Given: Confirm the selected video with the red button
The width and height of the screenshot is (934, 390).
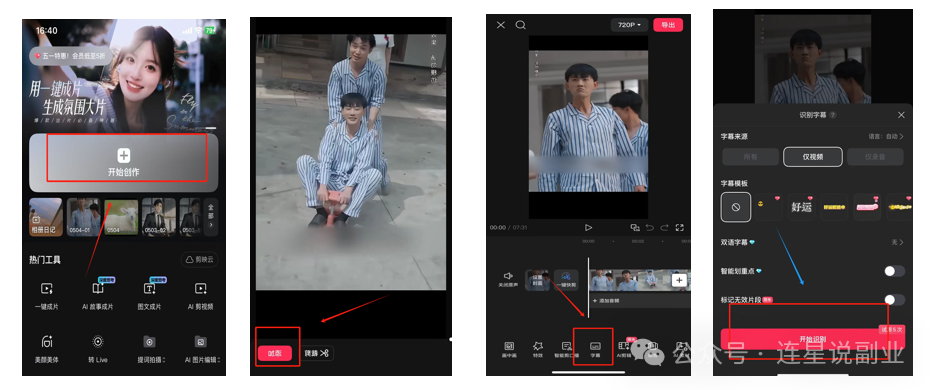Looking at the screenshot, I should 275,353.
